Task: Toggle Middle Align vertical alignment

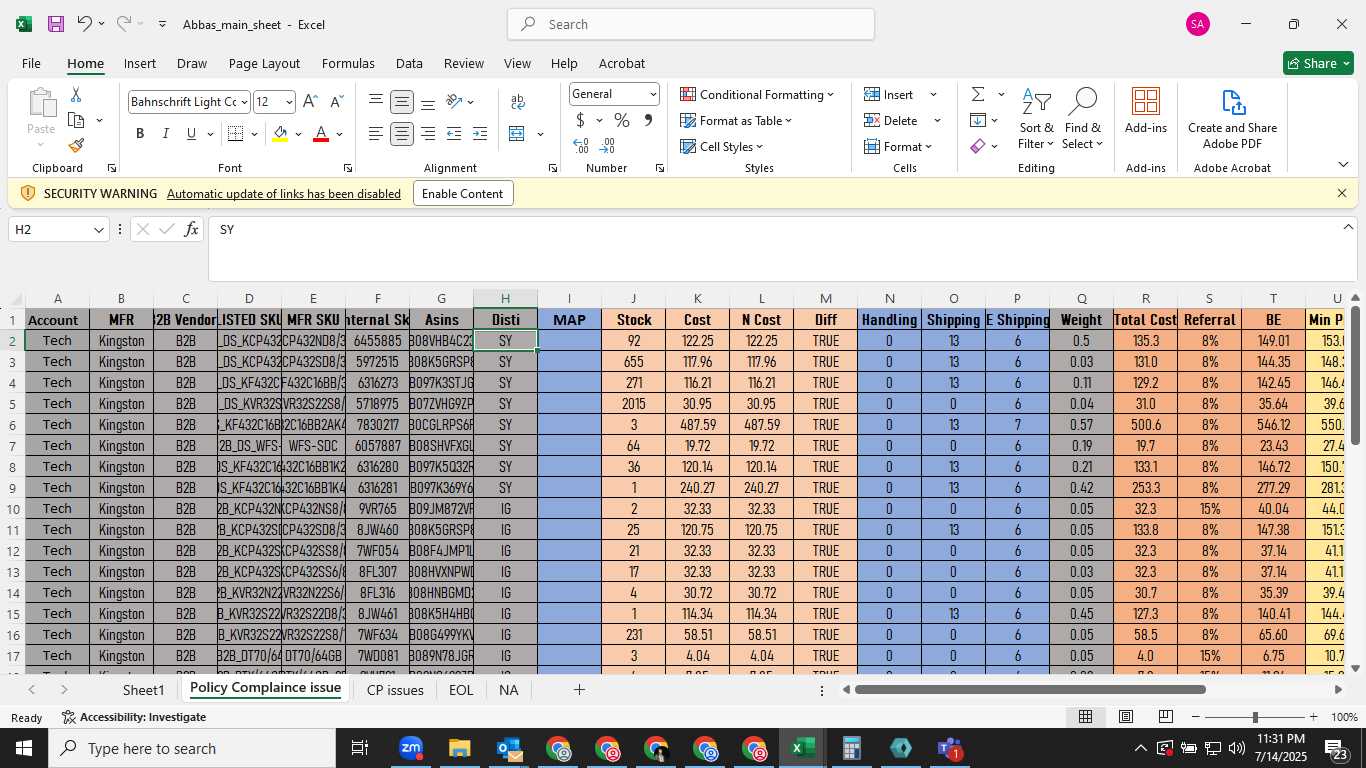Action: (402, 102)
